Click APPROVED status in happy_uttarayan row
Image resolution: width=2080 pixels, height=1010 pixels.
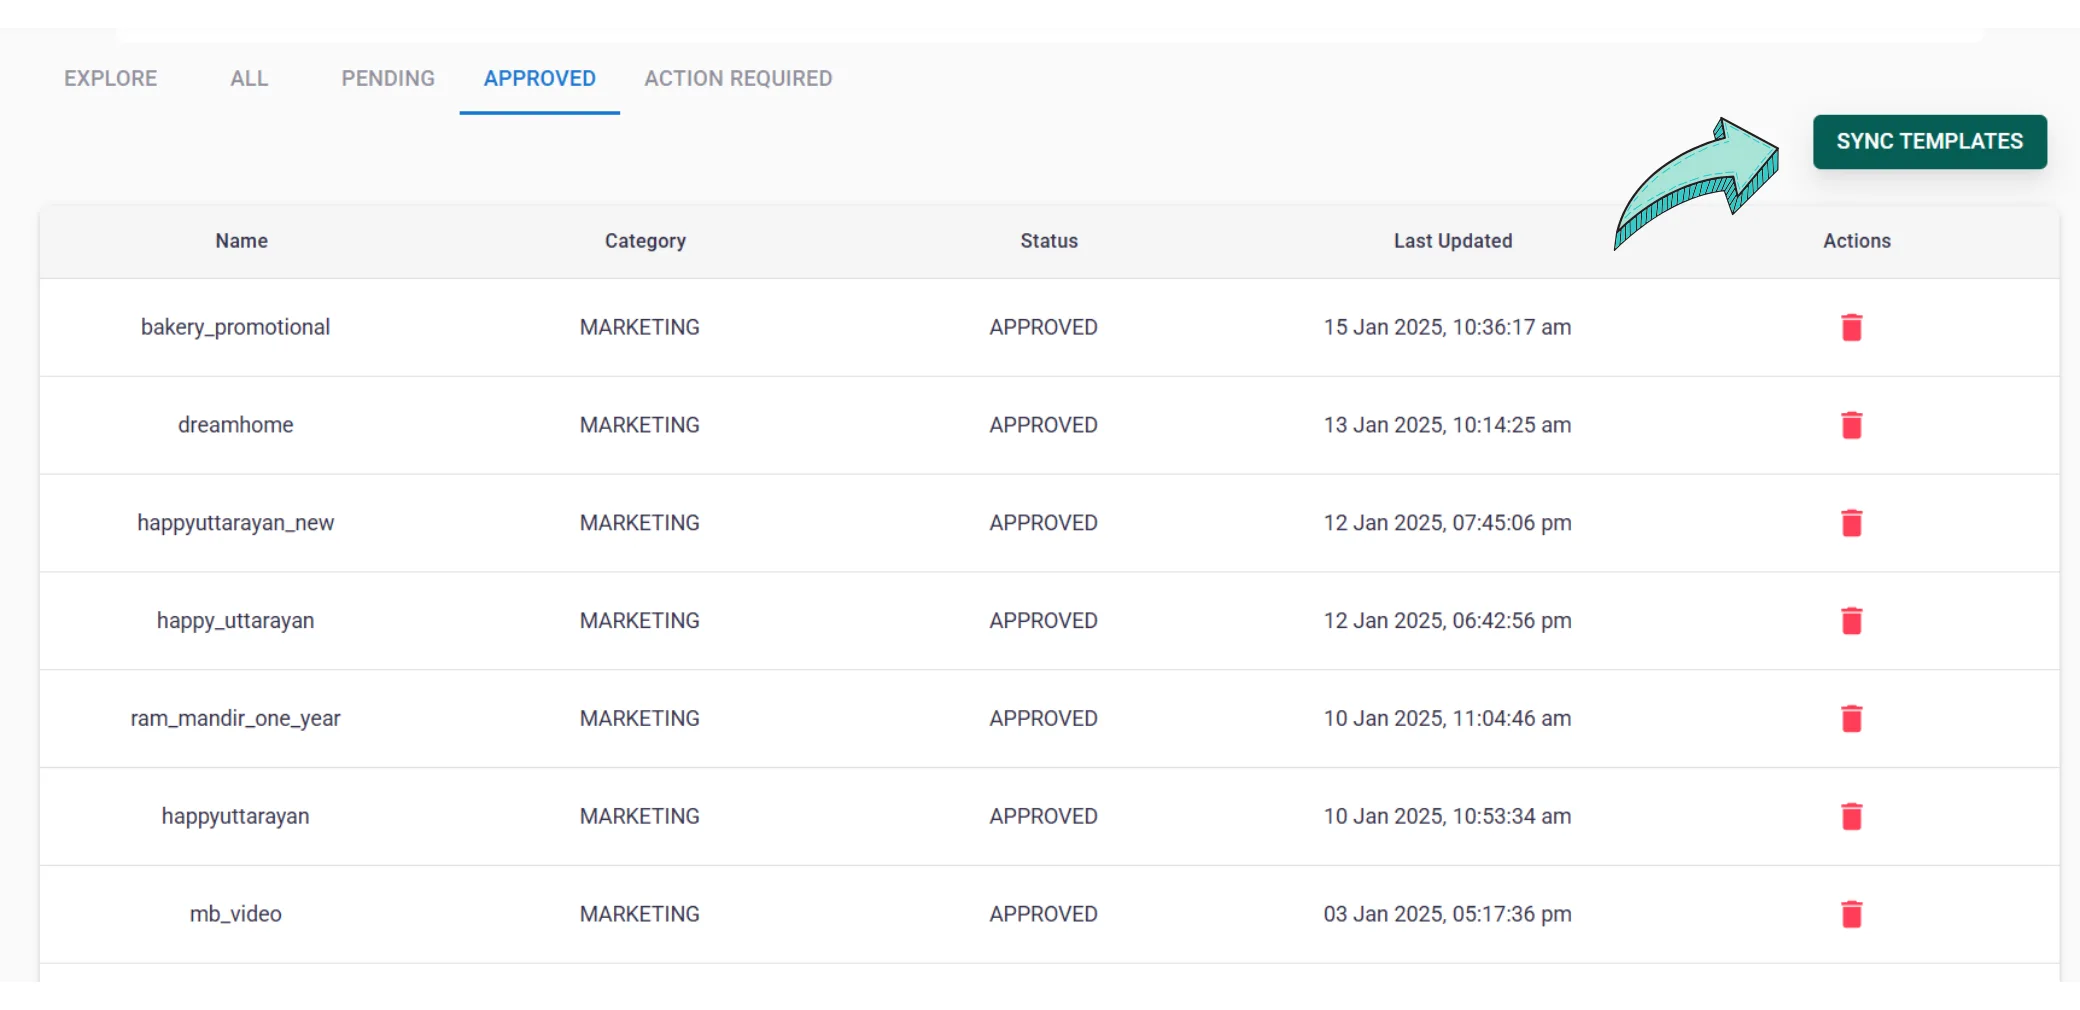tap(1044, 621)
